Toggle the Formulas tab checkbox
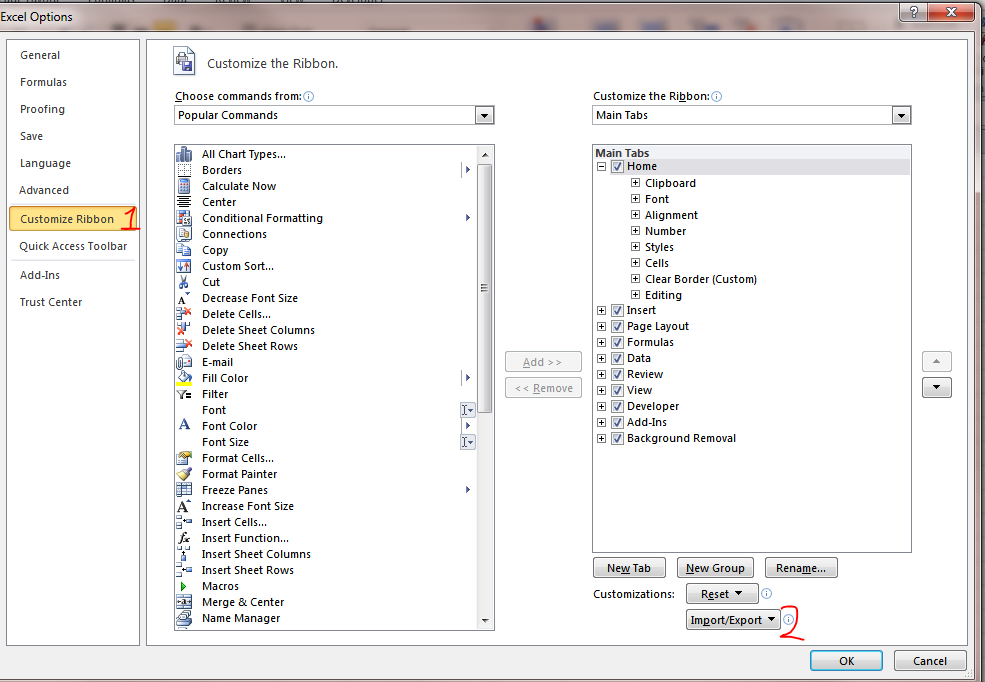 pyautogui.click(x=617, y=342)
